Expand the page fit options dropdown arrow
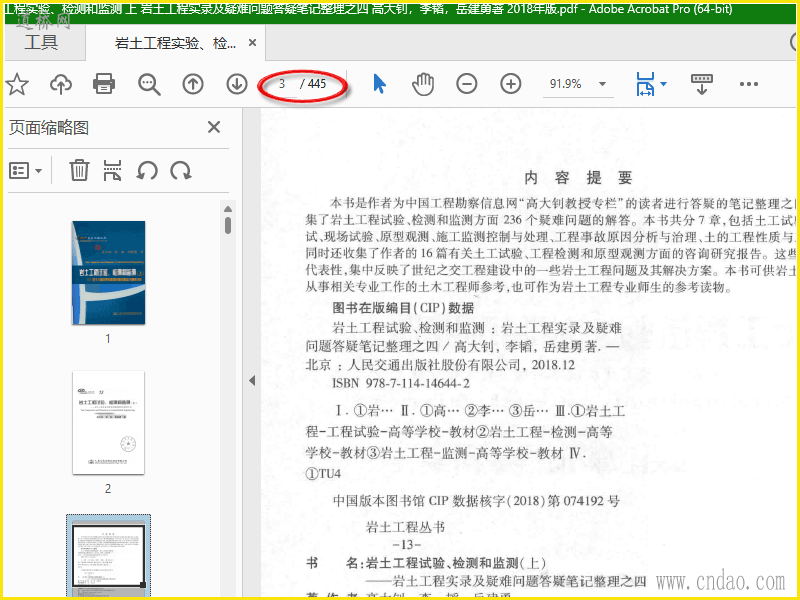This screenshot has width=800, height=600. click(664, 84)
